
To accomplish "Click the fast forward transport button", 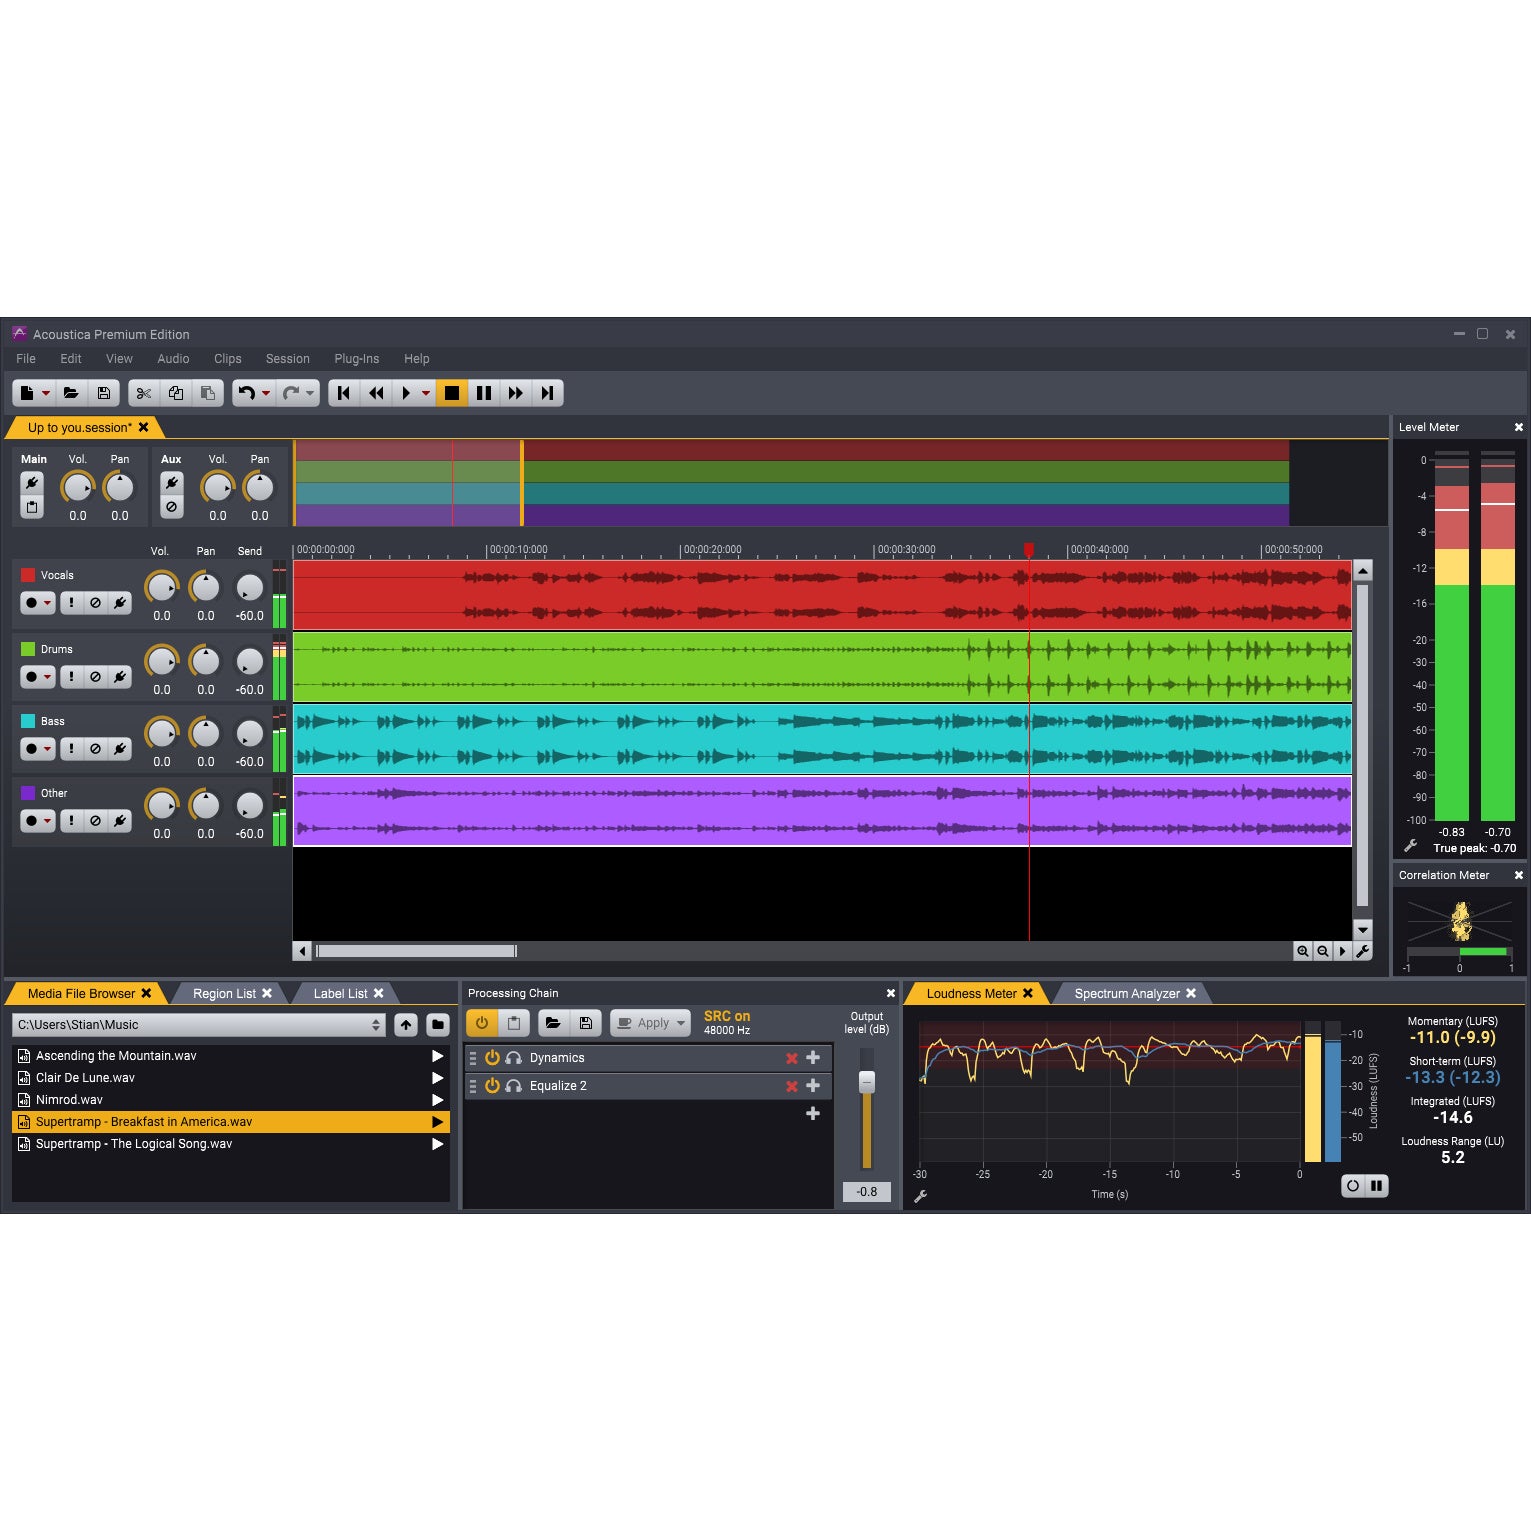I will pos(516,393).
